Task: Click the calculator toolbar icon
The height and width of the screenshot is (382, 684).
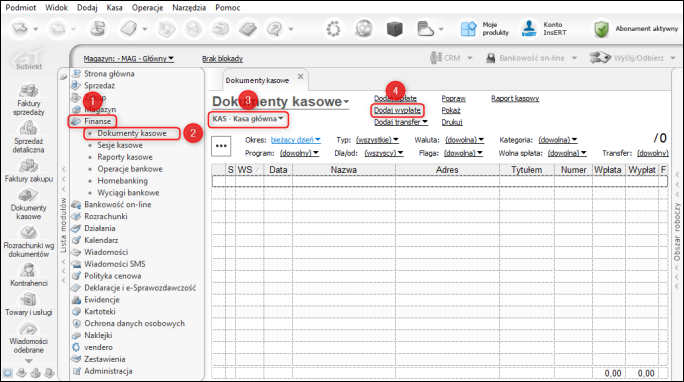Action: coord(247,29)
